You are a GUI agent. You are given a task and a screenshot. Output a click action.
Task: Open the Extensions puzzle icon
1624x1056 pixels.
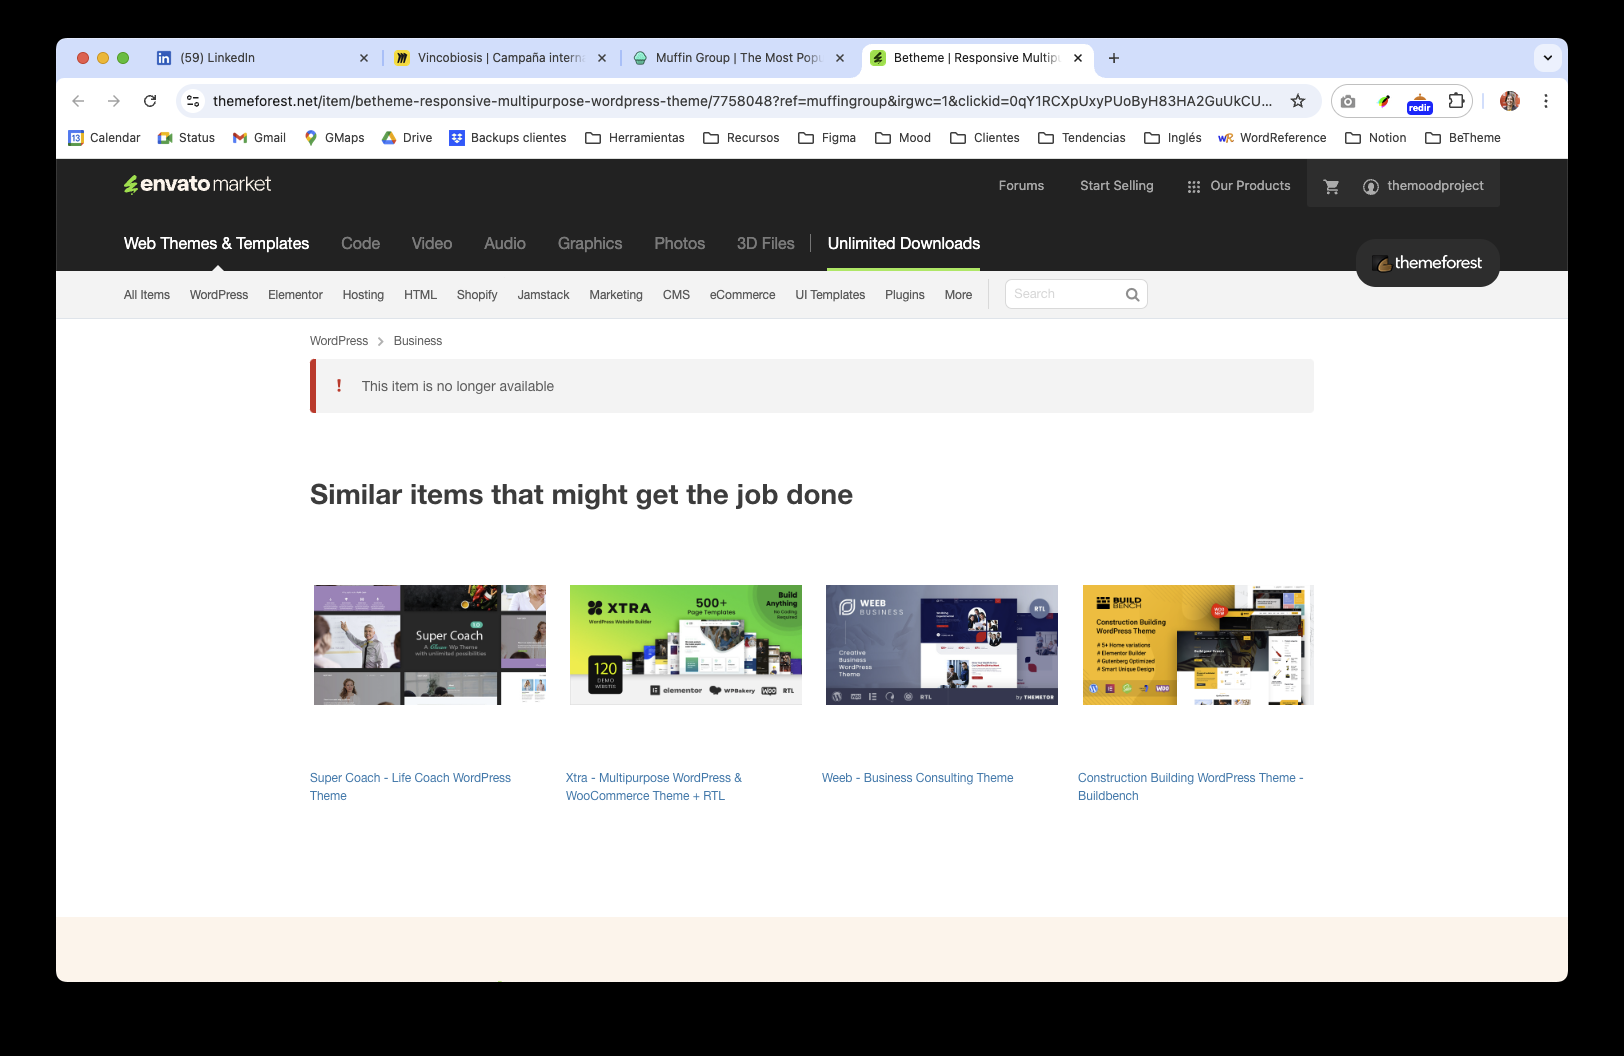[1457, 101]
